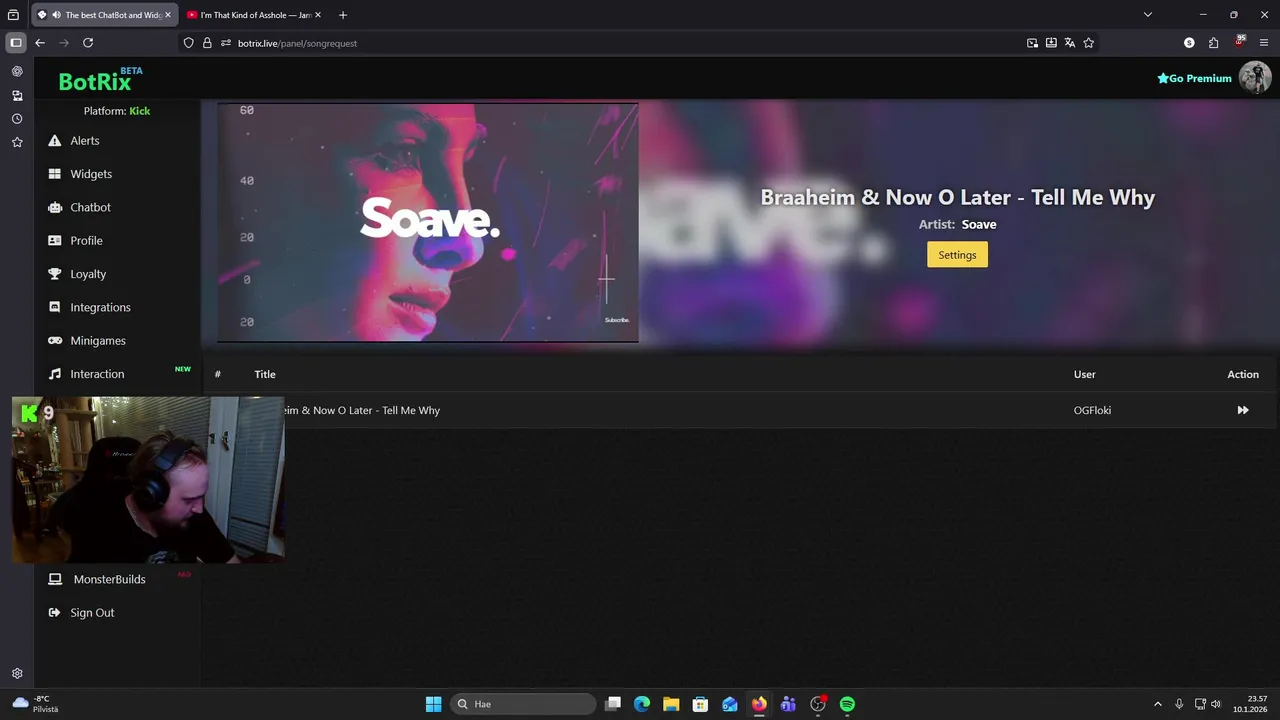Click the volume icon in system tray
Image resolution: width=1280 pixels, height=720 pixels.
click(x=1216, y=704)
